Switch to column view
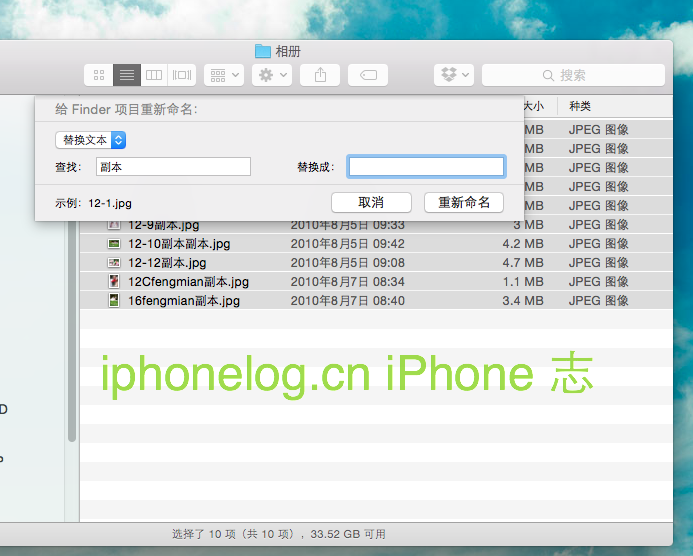 pyautogui.click(x=154, y=75)
